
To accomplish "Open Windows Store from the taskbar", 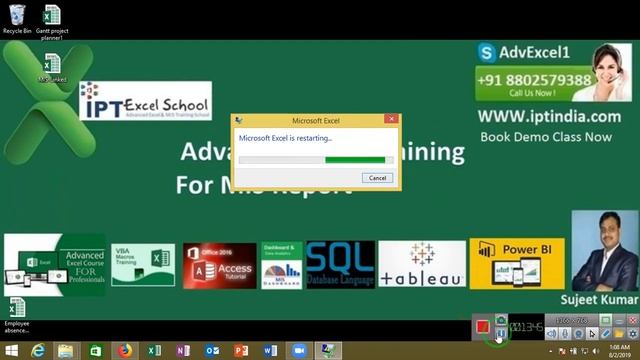I will 96,351.
